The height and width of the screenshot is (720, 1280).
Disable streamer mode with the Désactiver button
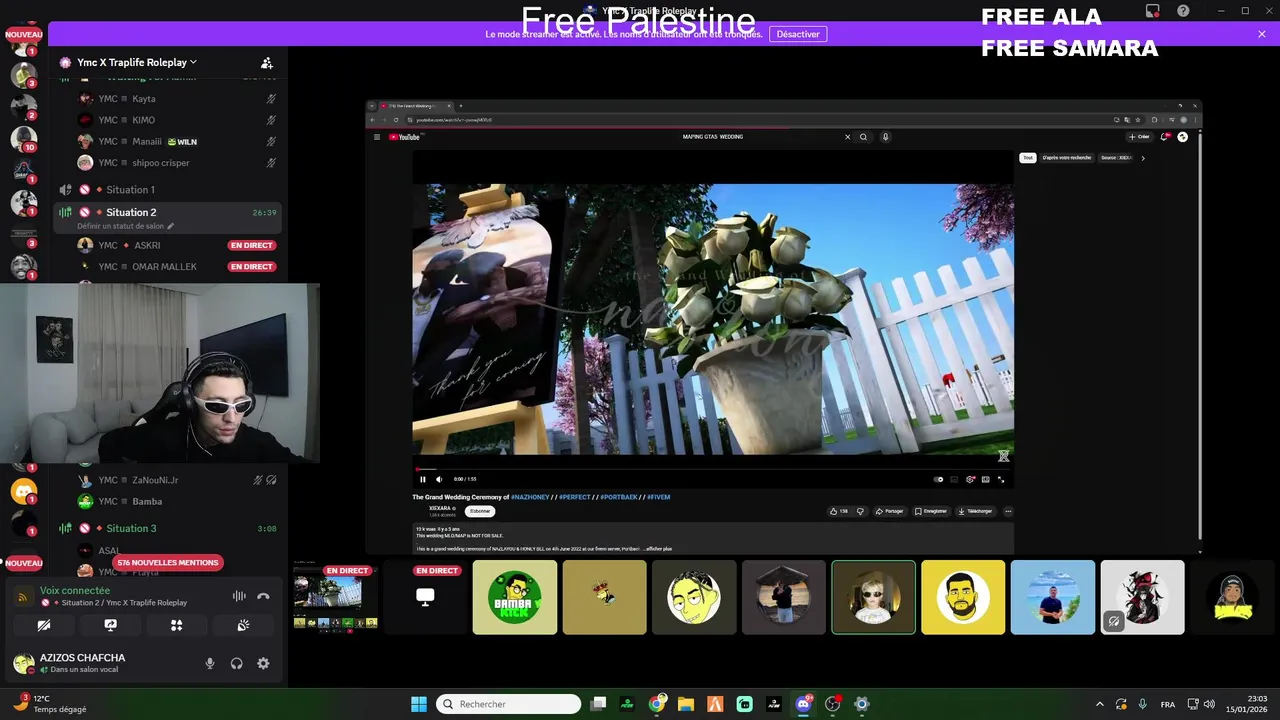pyautogui.click(x=798, y=34)
